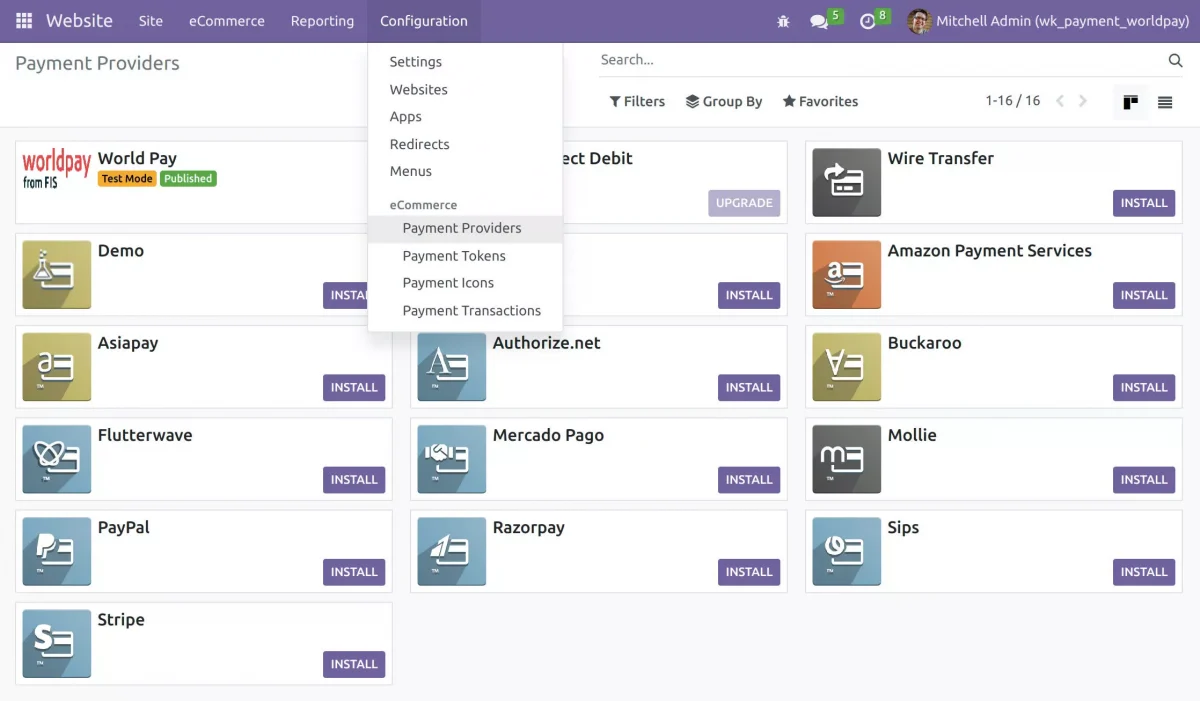Screen dimensions: 1200x701
Task: Click the Asiapay provider icon
Action: pos(56,367)
